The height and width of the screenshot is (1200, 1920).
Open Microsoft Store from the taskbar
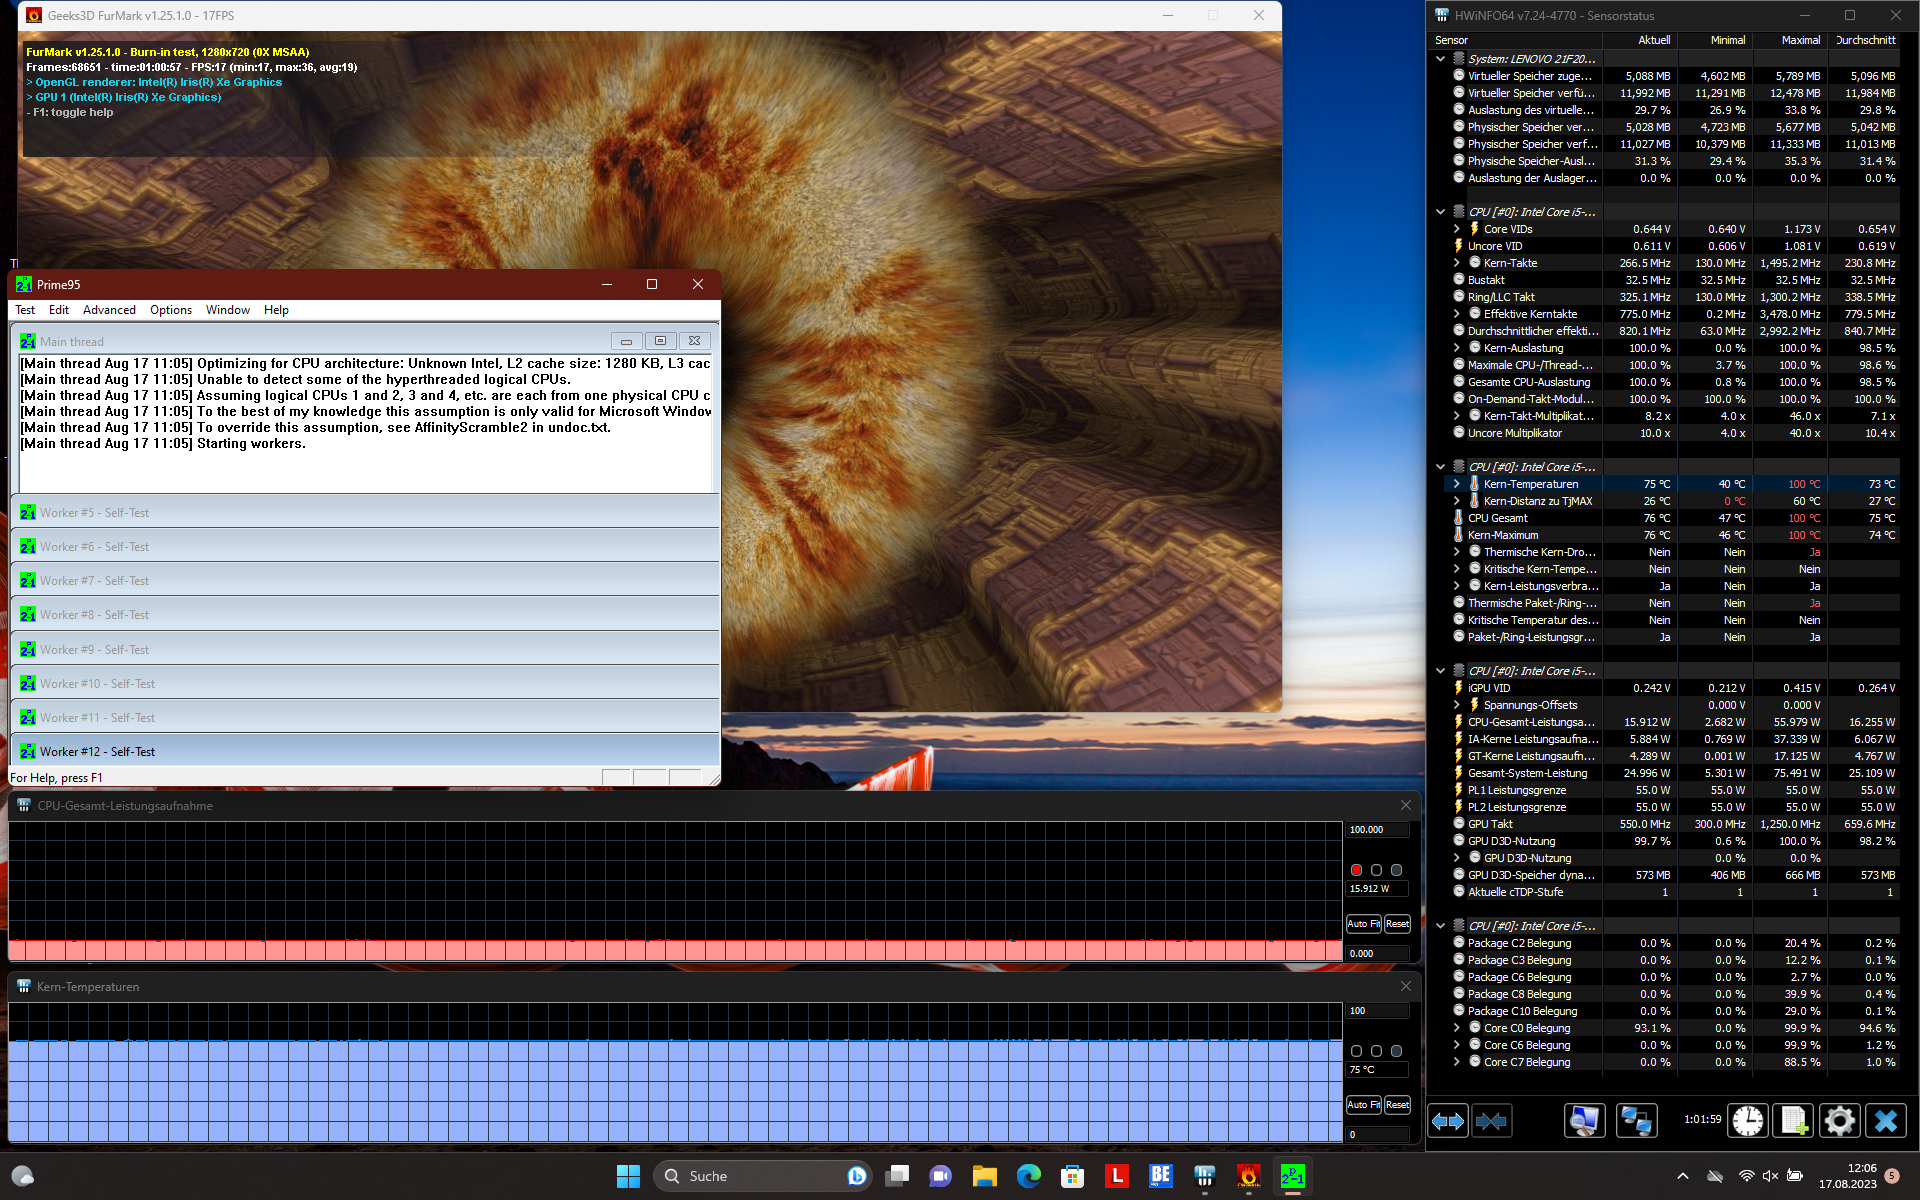click(x=1073, y=1177)
